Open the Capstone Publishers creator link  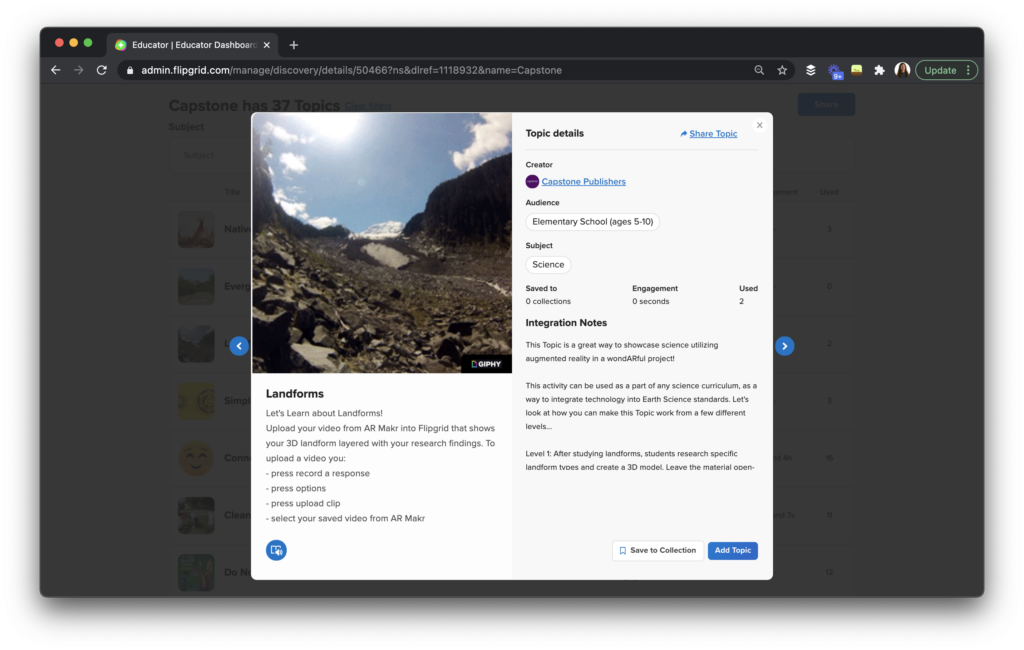click(x=585, y=182)
